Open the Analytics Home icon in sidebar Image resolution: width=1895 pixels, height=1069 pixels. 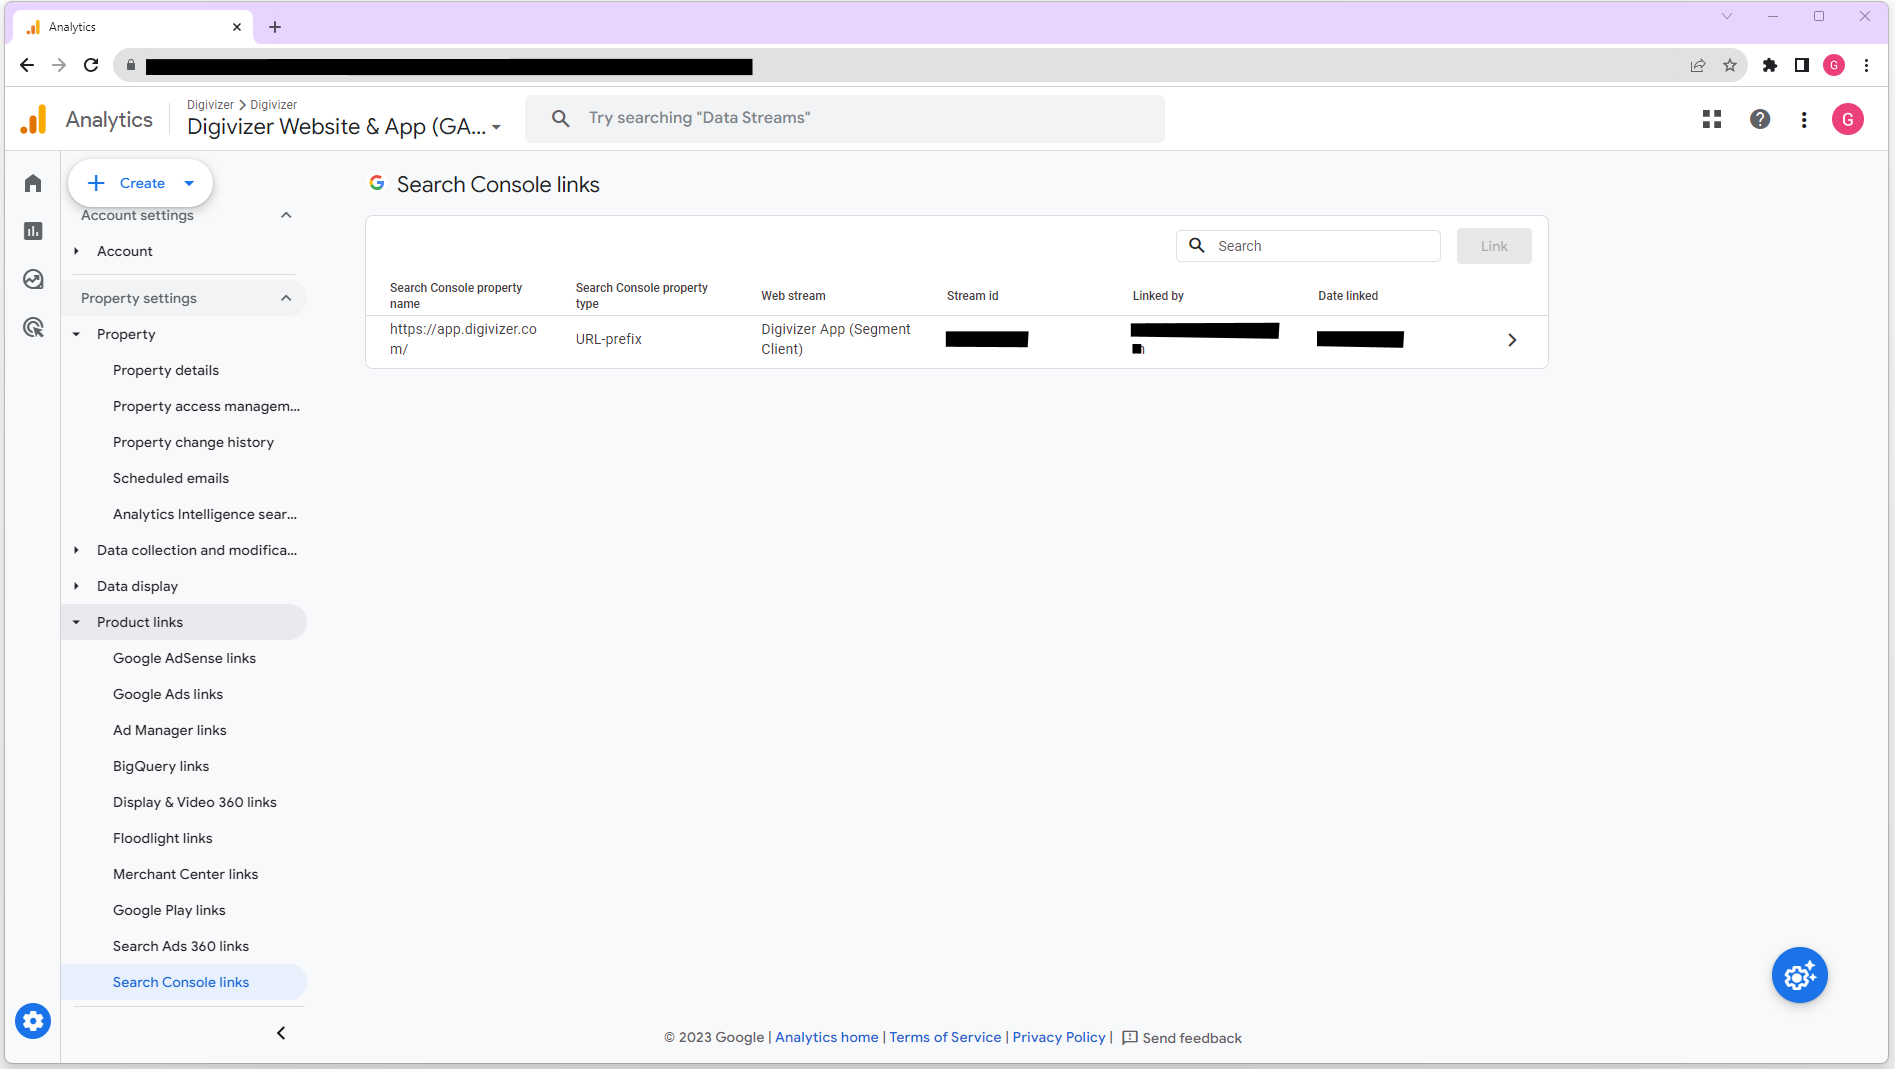click(33, 183)
